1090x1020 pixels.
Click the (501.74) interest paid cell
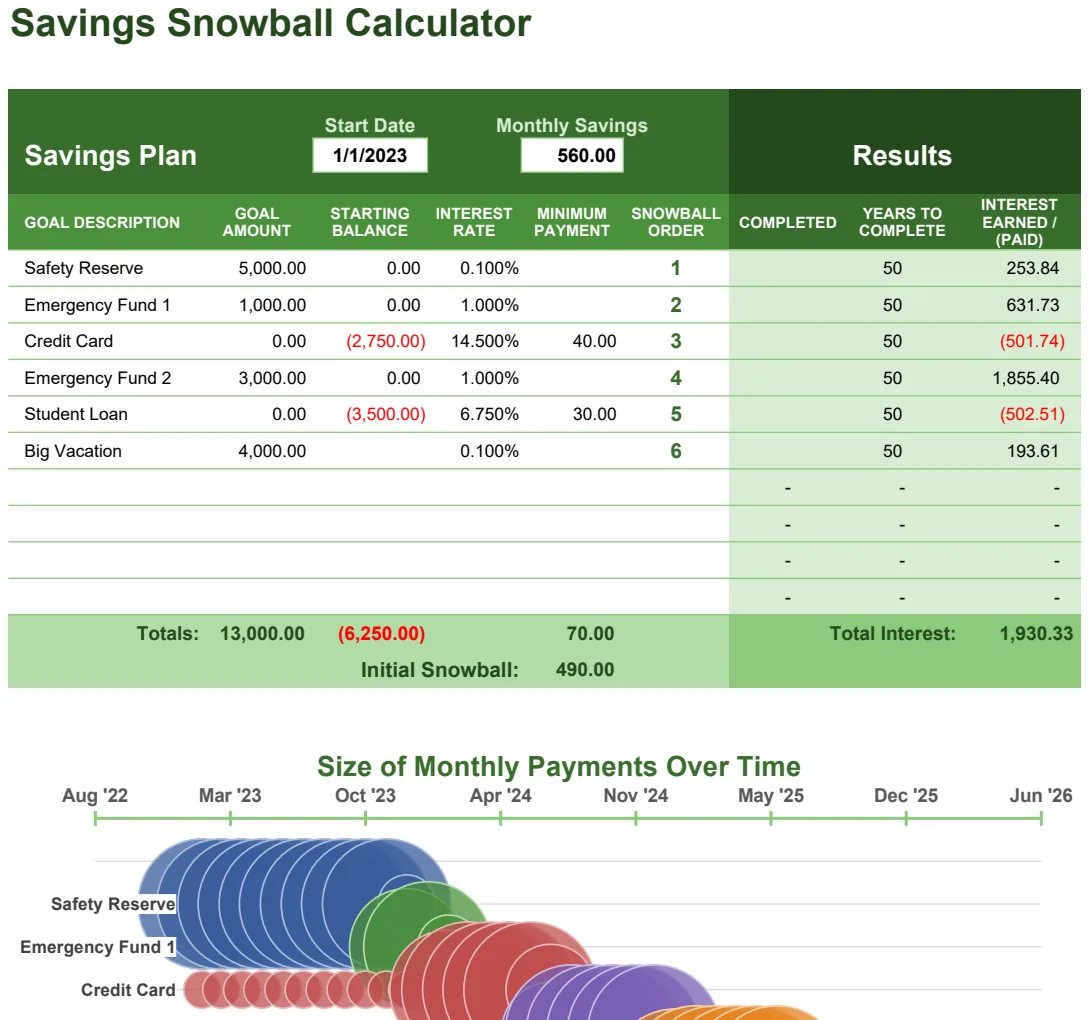pyautogui.click(x=1032, y=341)
